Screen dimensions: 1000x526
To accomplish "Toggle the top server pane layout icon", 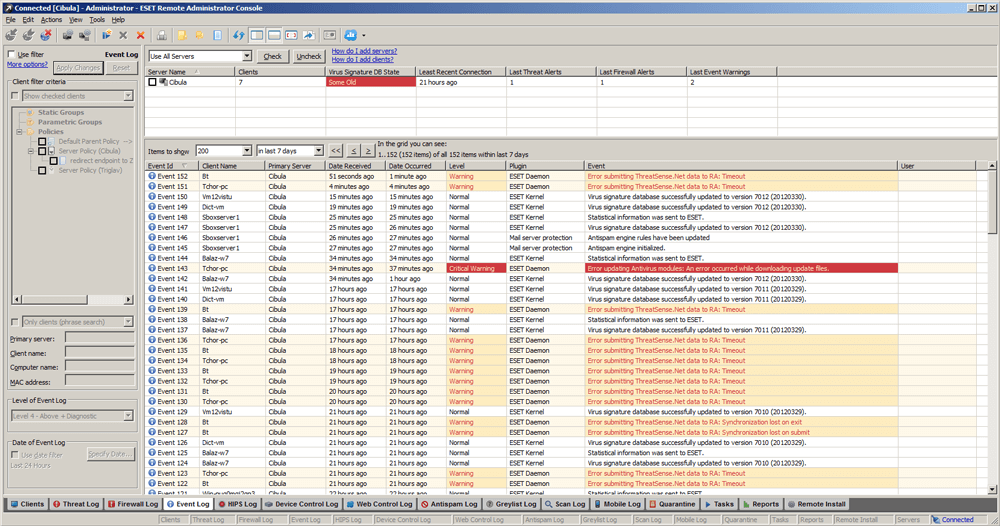I will coord(274,35).
